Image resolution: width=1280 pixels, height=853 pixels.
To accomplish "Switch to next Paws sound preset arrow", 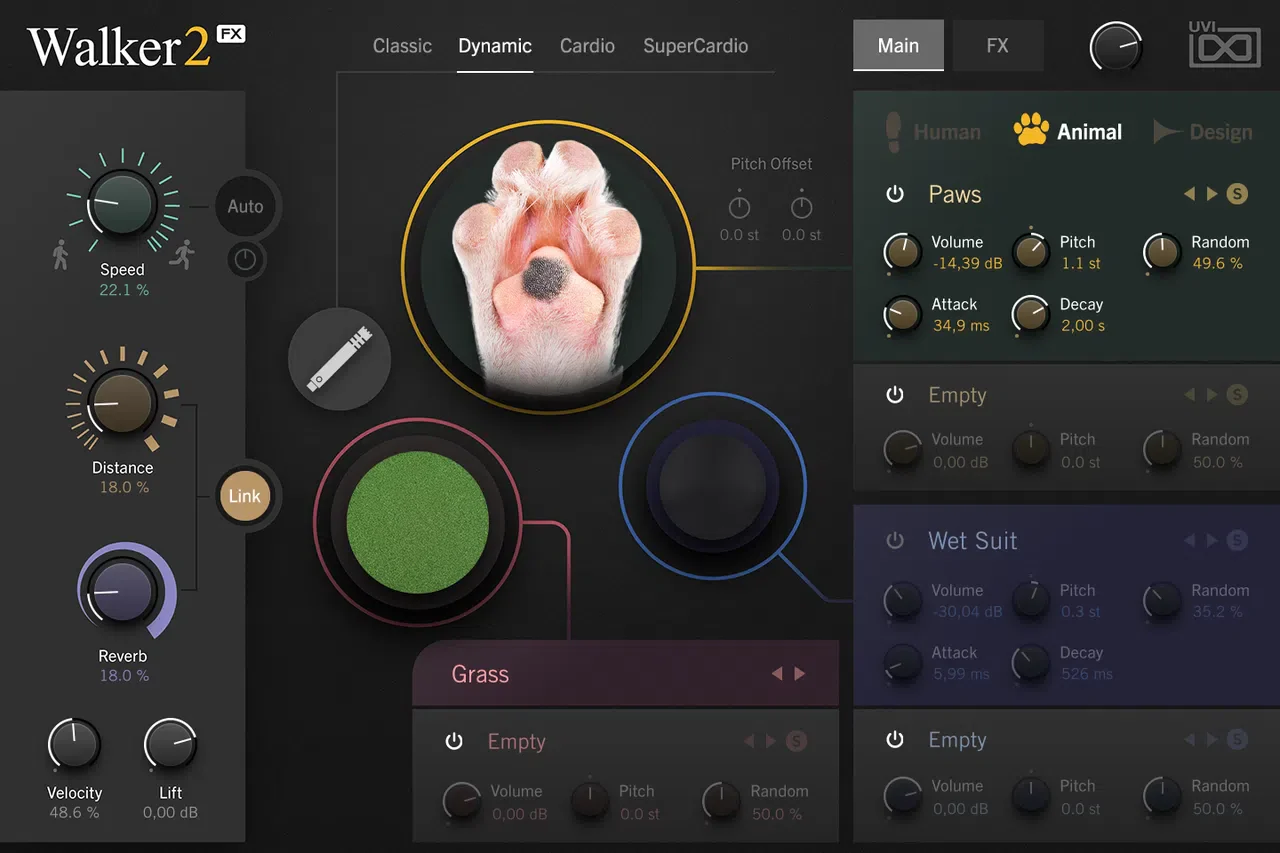I will pos(1212,194).
